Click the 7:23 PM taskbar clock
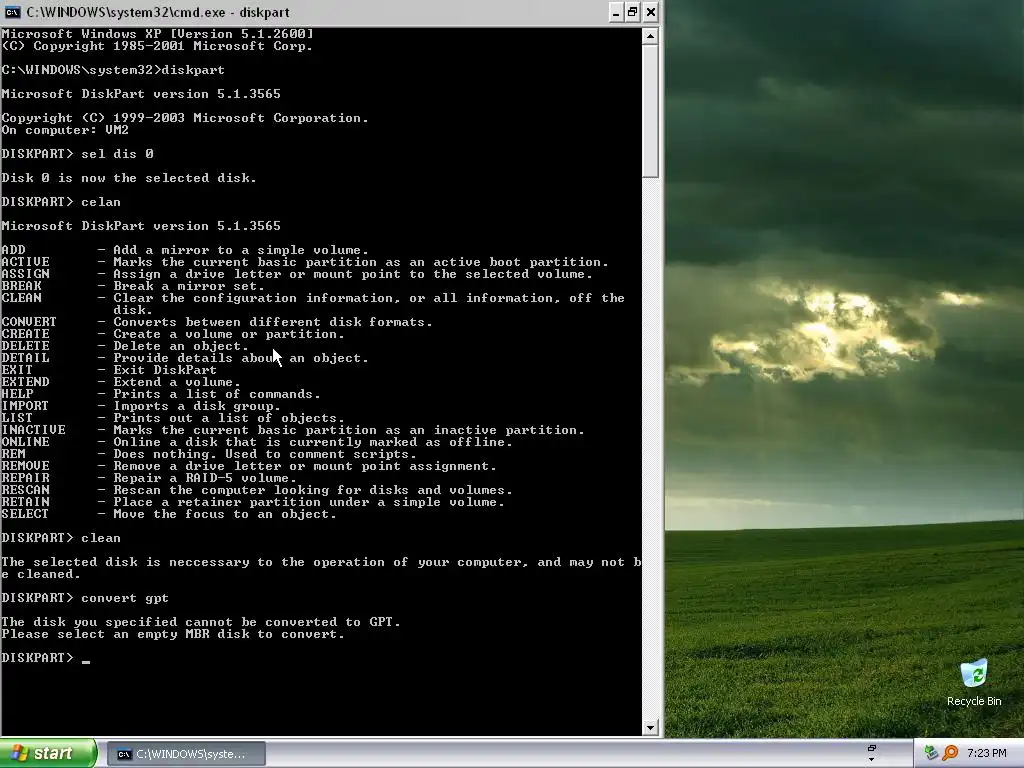The height and width of the screenshot is (768, 1024). coord(986,753)
